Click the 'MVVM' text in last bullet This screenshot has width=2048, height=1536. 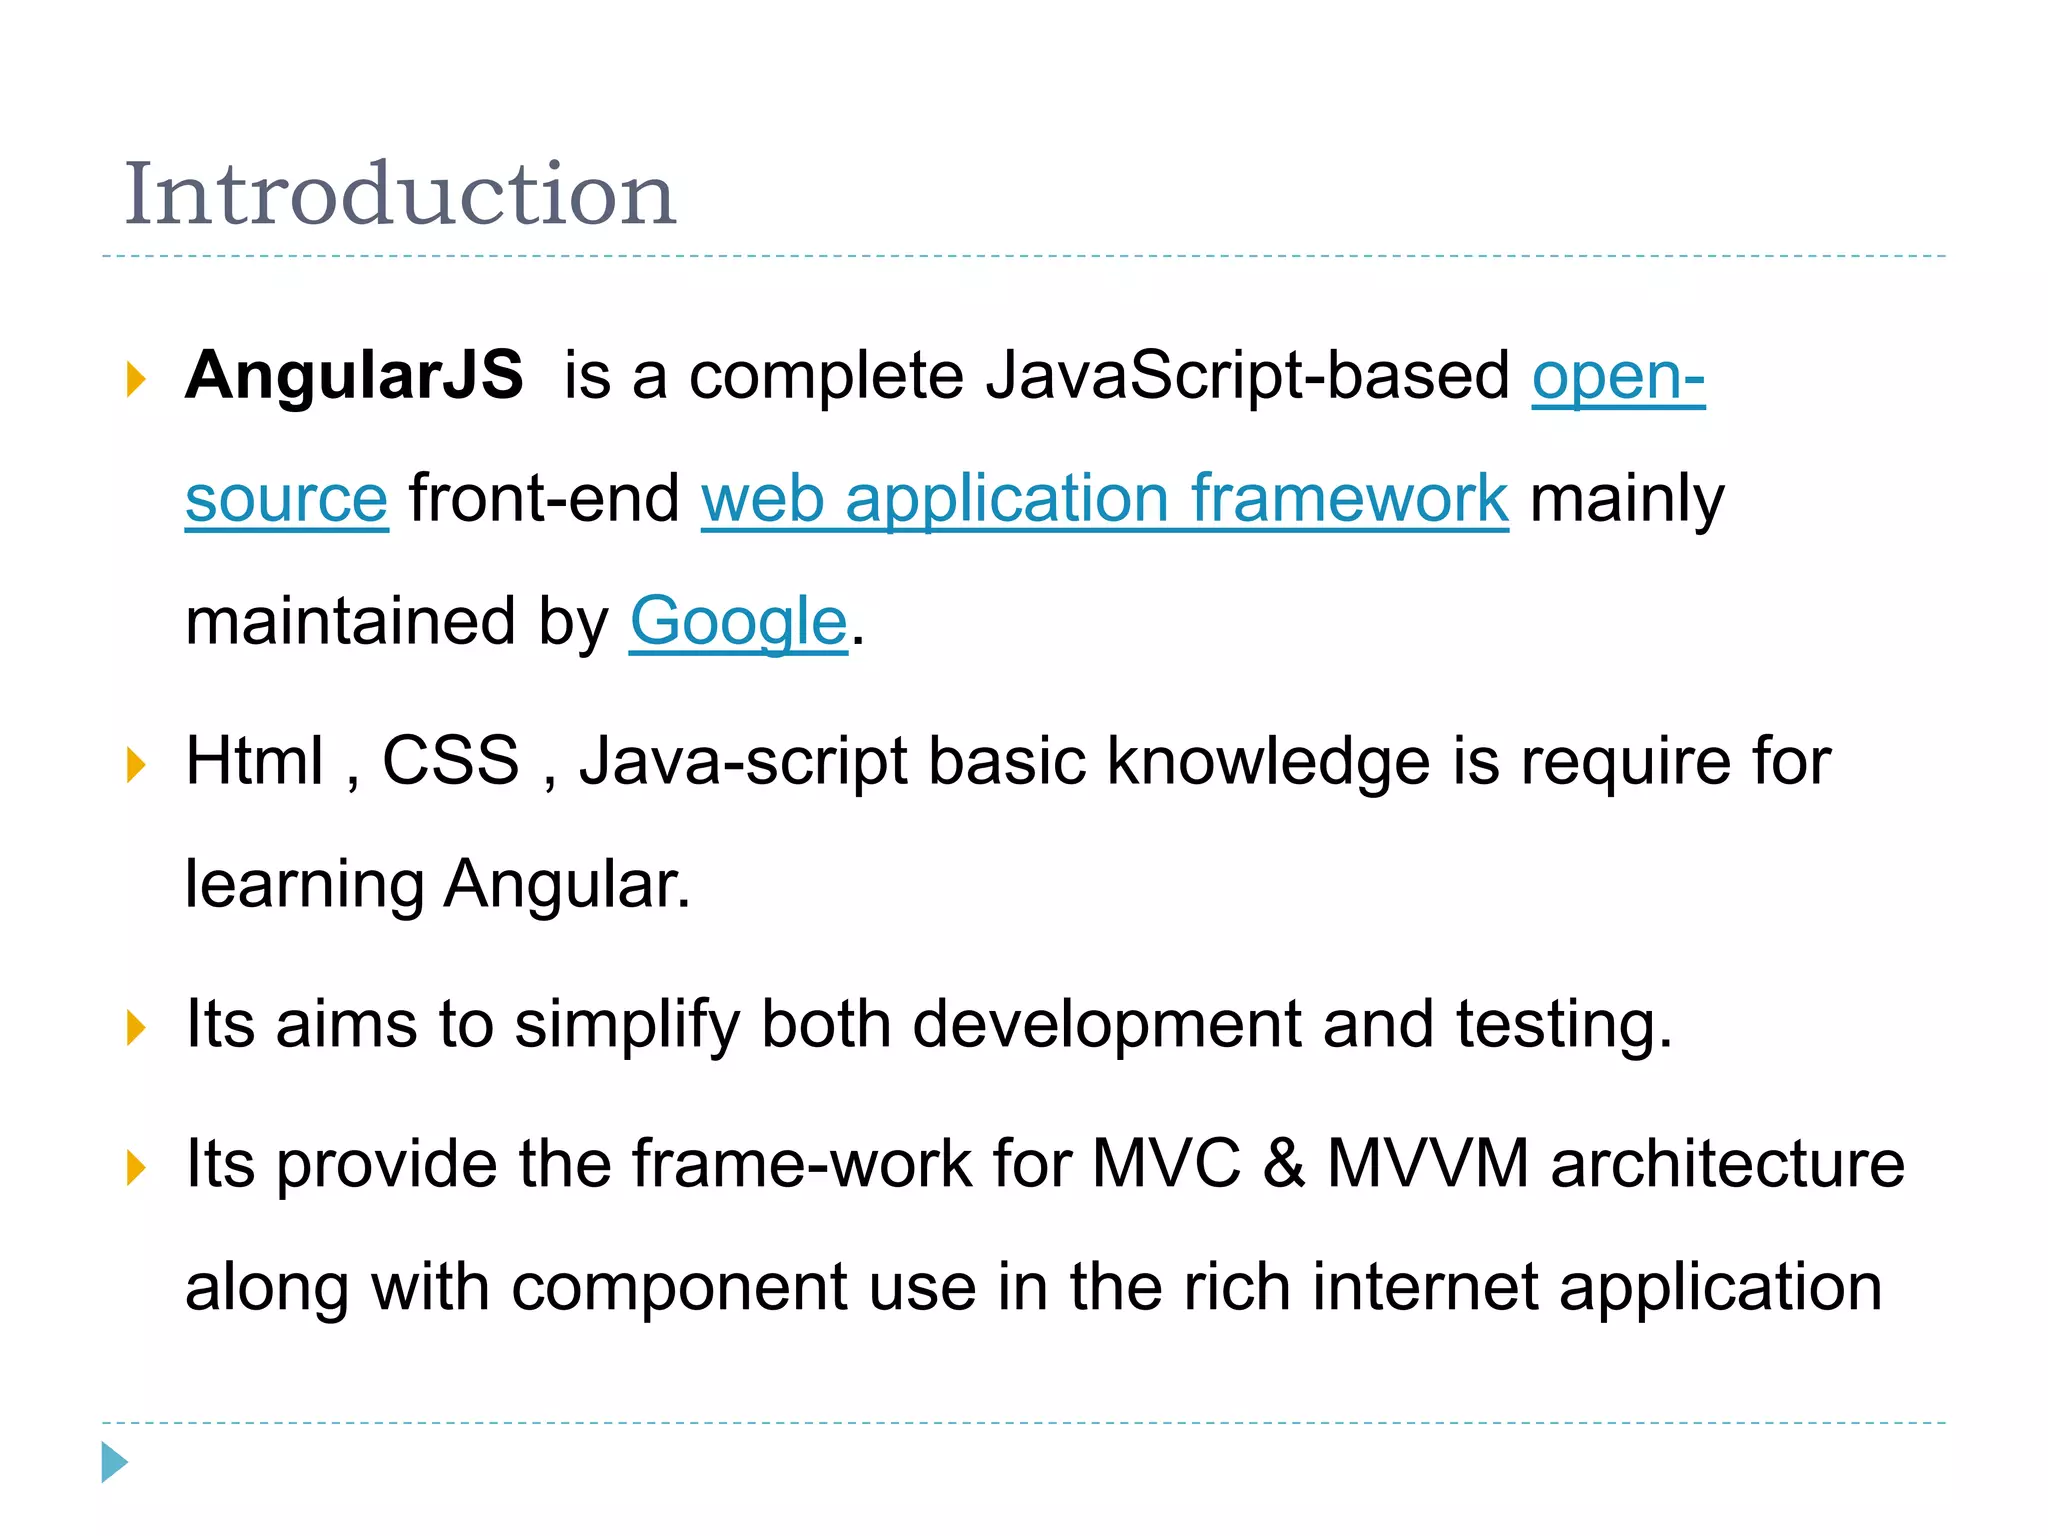(1427, 1164)
